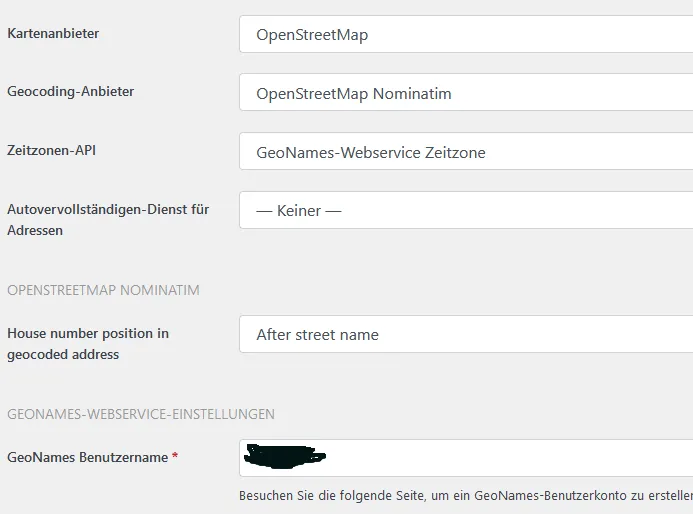Screen dimensions: 693x514
Task: Open the Zeitzonen-API dropdown showing GeoNames-Webservice Zeitzone
Action: 466,152
